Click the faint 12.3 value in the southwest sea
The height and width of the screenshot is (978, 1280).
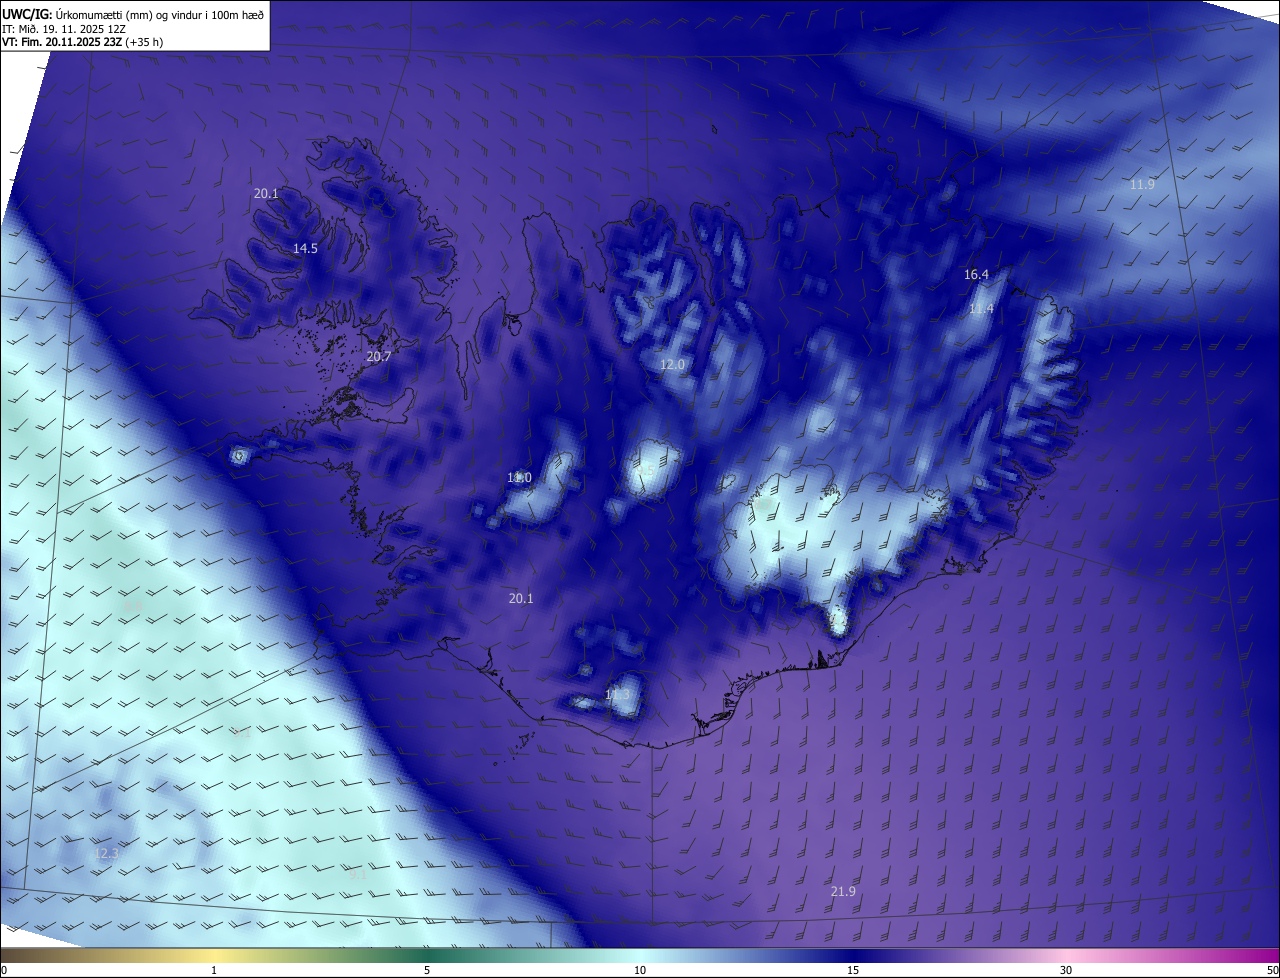[x=105, y=854]
